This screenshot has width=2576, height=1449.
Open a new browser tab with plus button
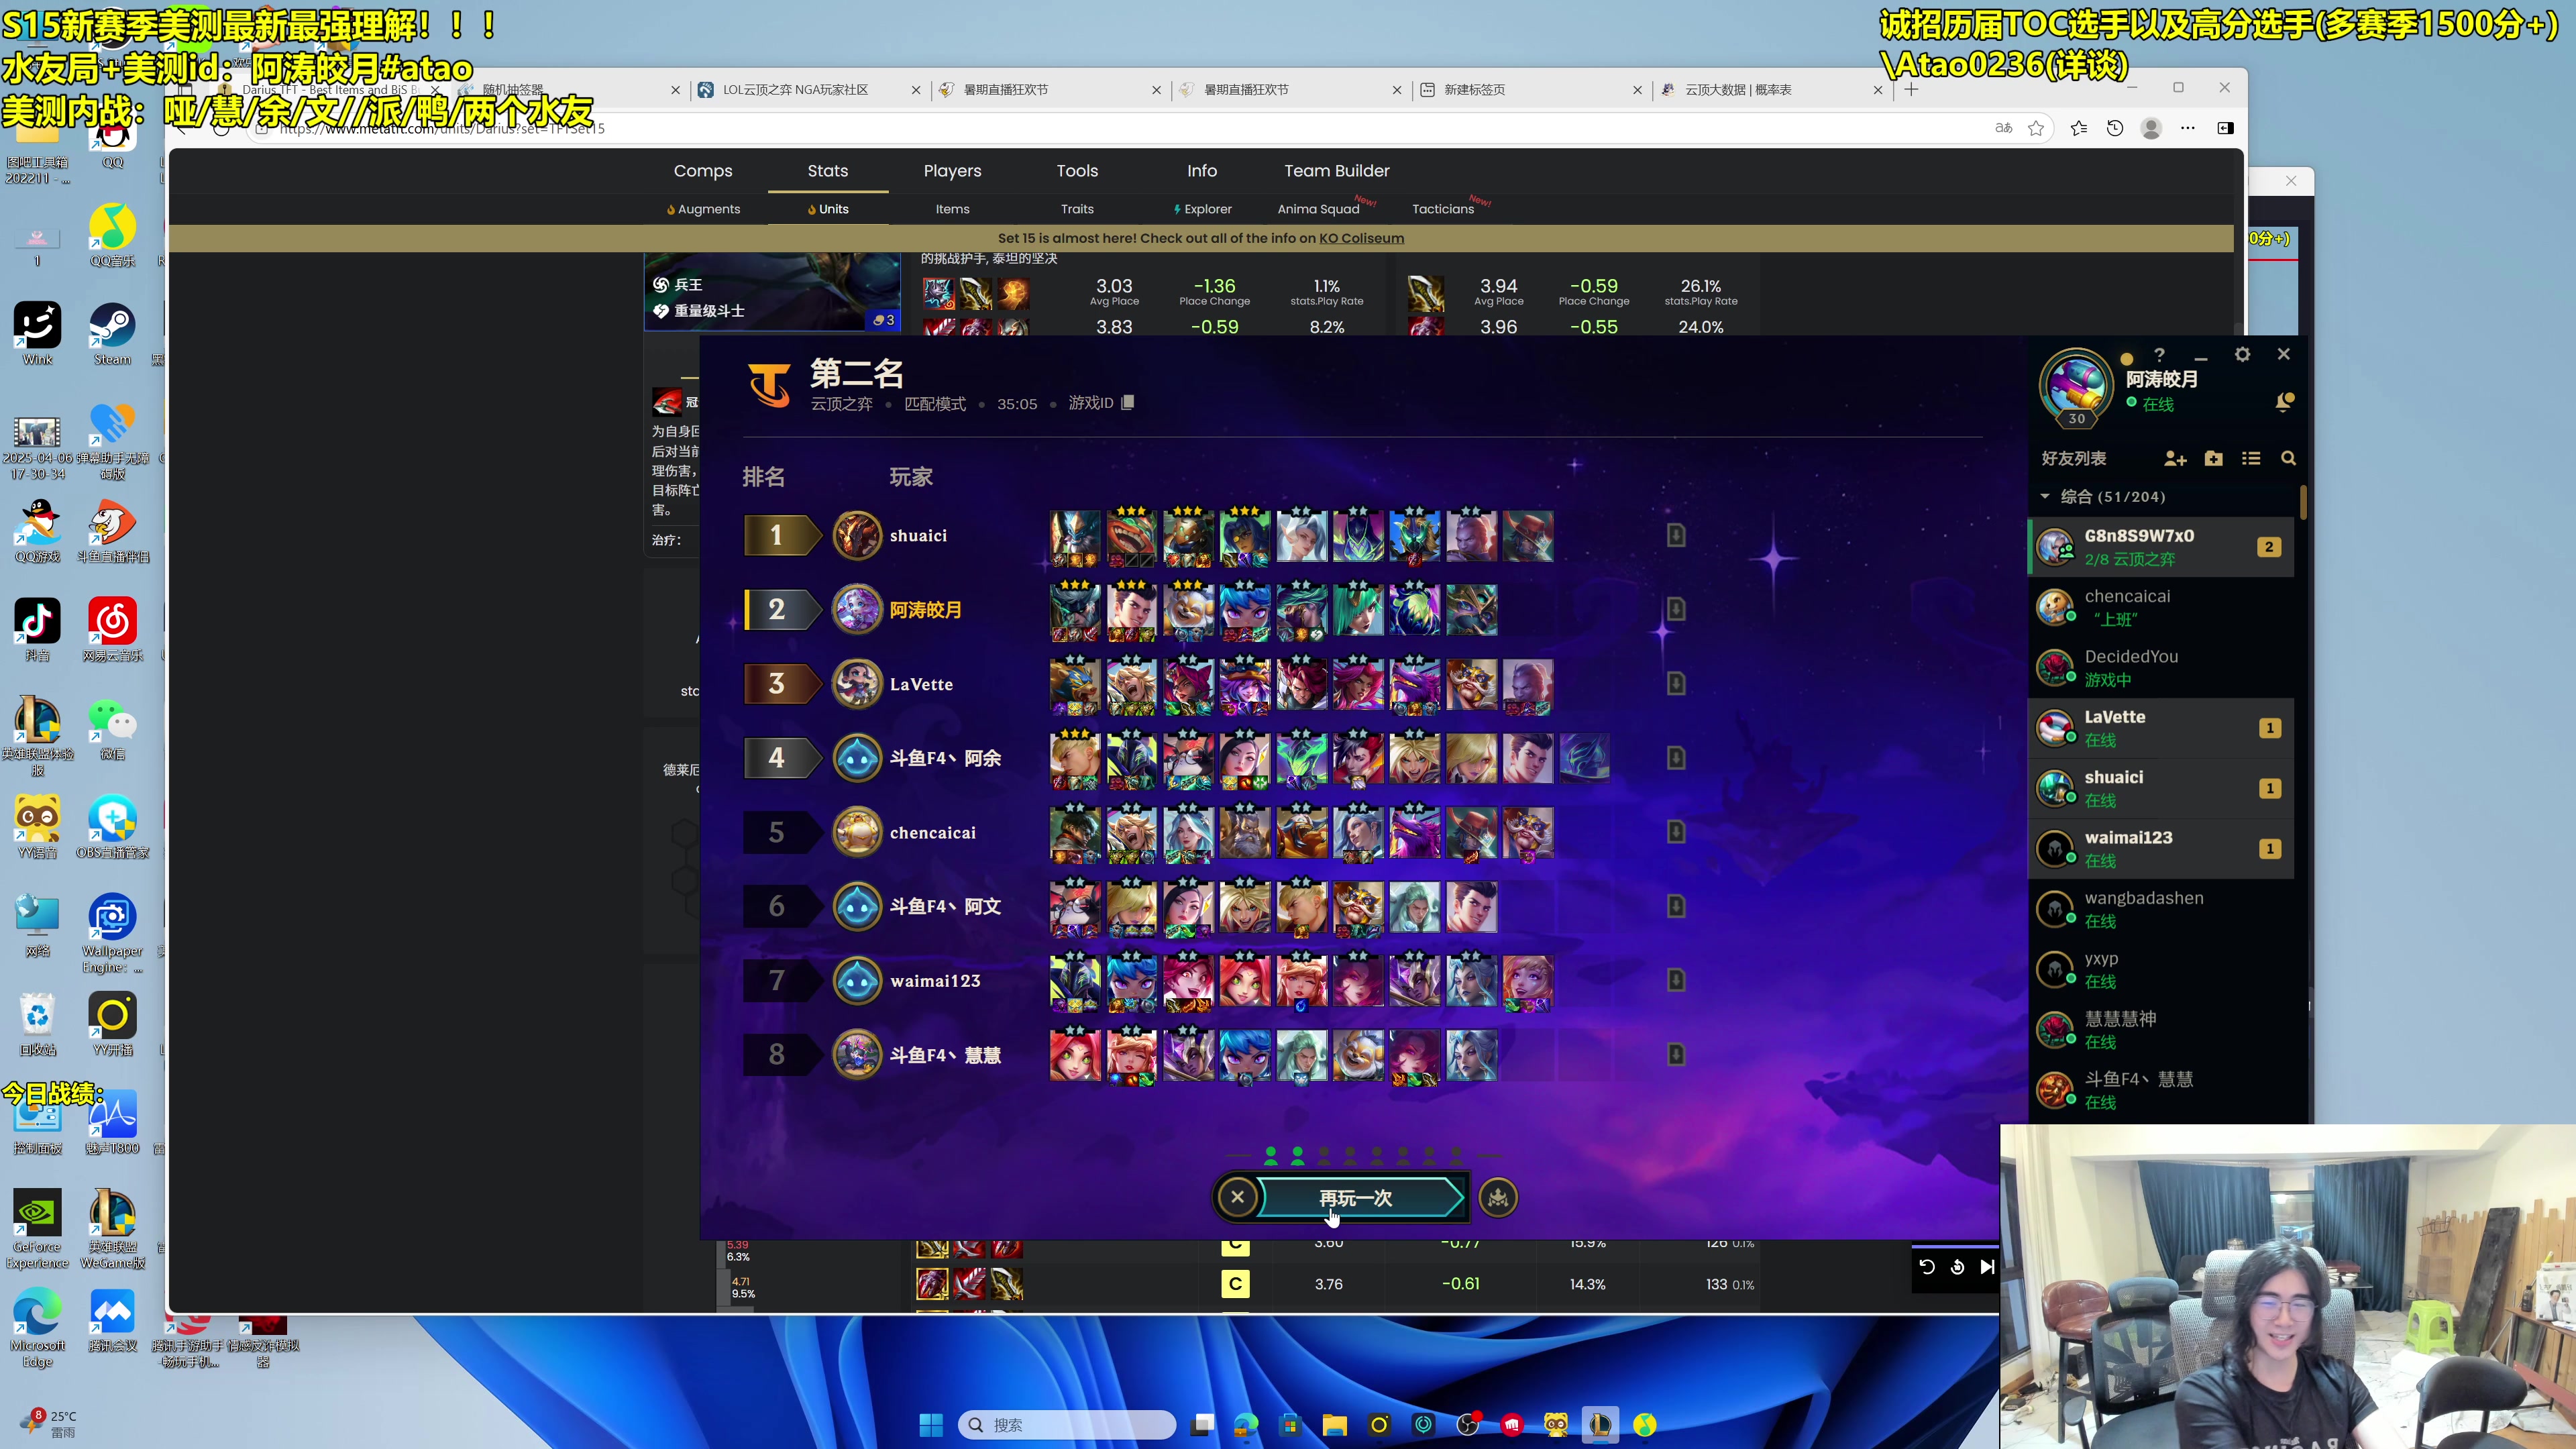1911,89
